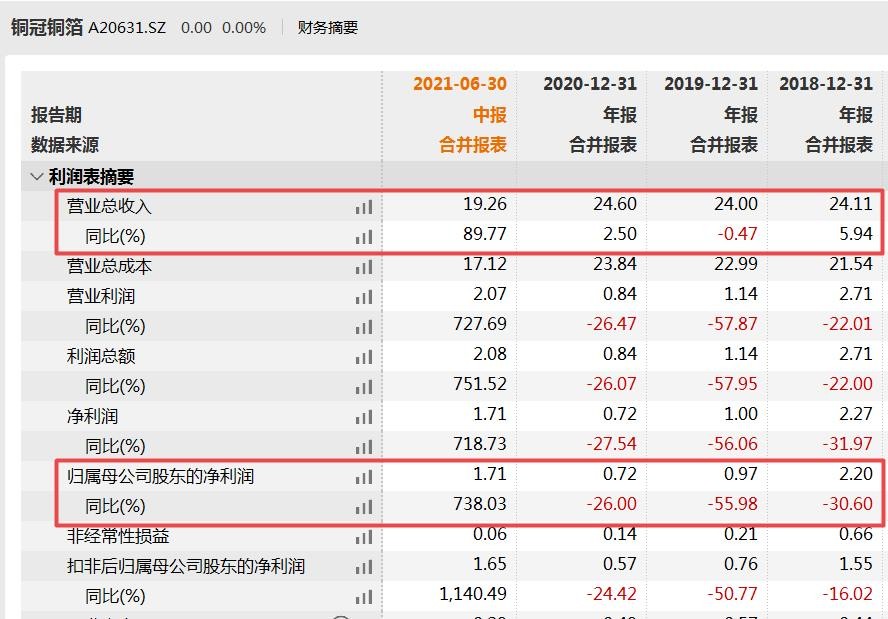
Task: Click 中报 under 2021-06-30
Action: click(x=490, y=115)
